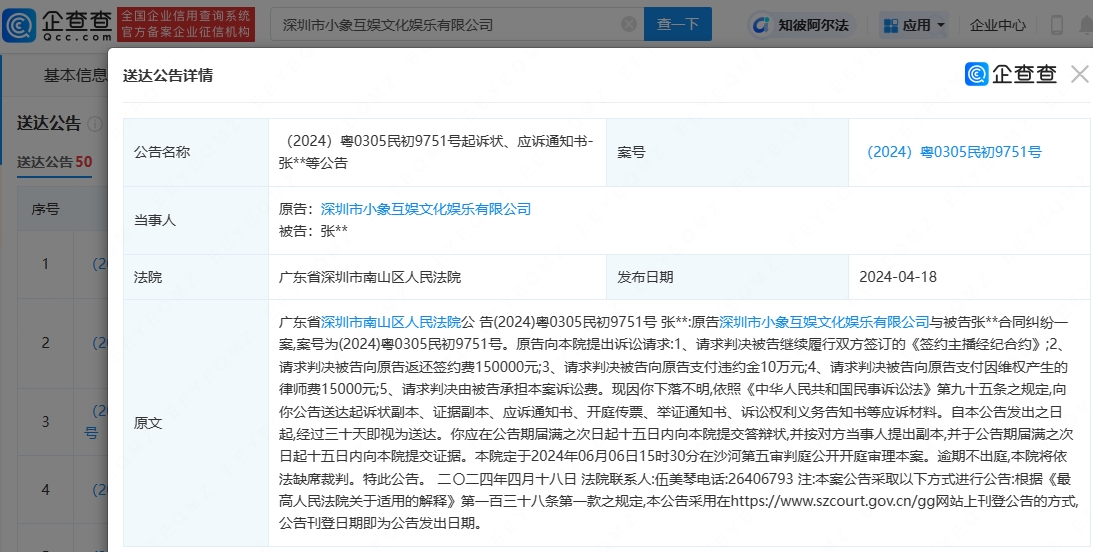Viewport: 1093px width, 552px height.
Task: Open 企业中心
Action: pos(998,25)
